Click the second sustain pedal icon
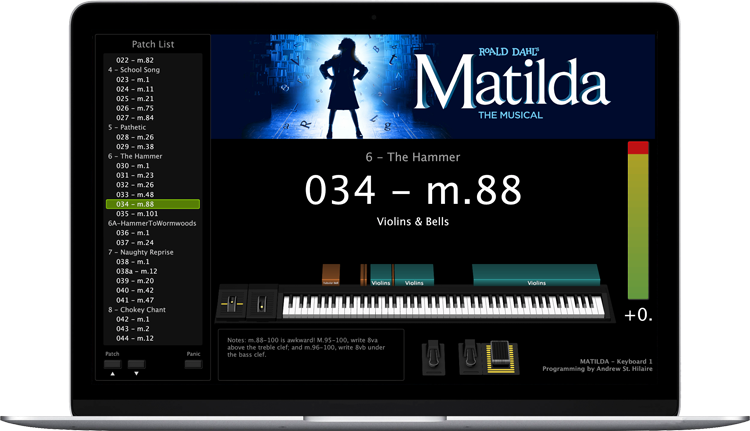Image resolution: width=750 pixels, height=431 pixels. [469, 356]
